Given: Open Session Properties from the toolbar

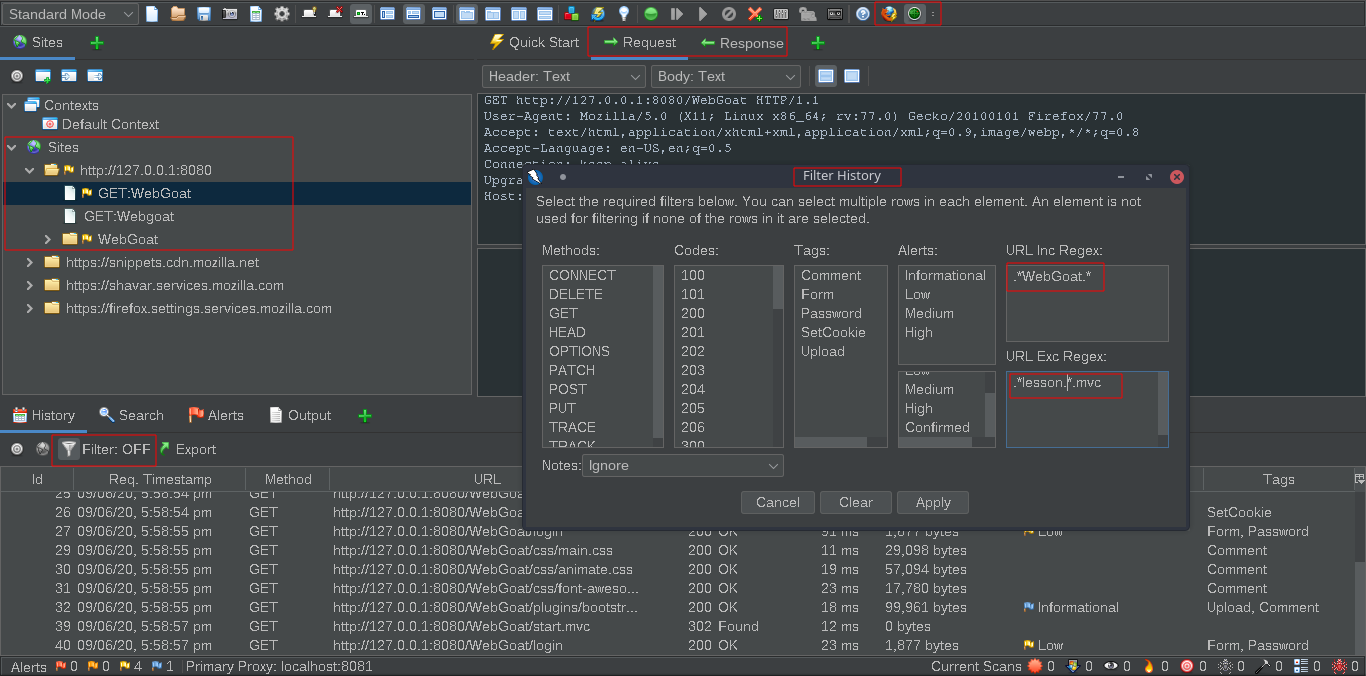Looking at the screenshot, I should pyautogui.click(x=256, y=14).
